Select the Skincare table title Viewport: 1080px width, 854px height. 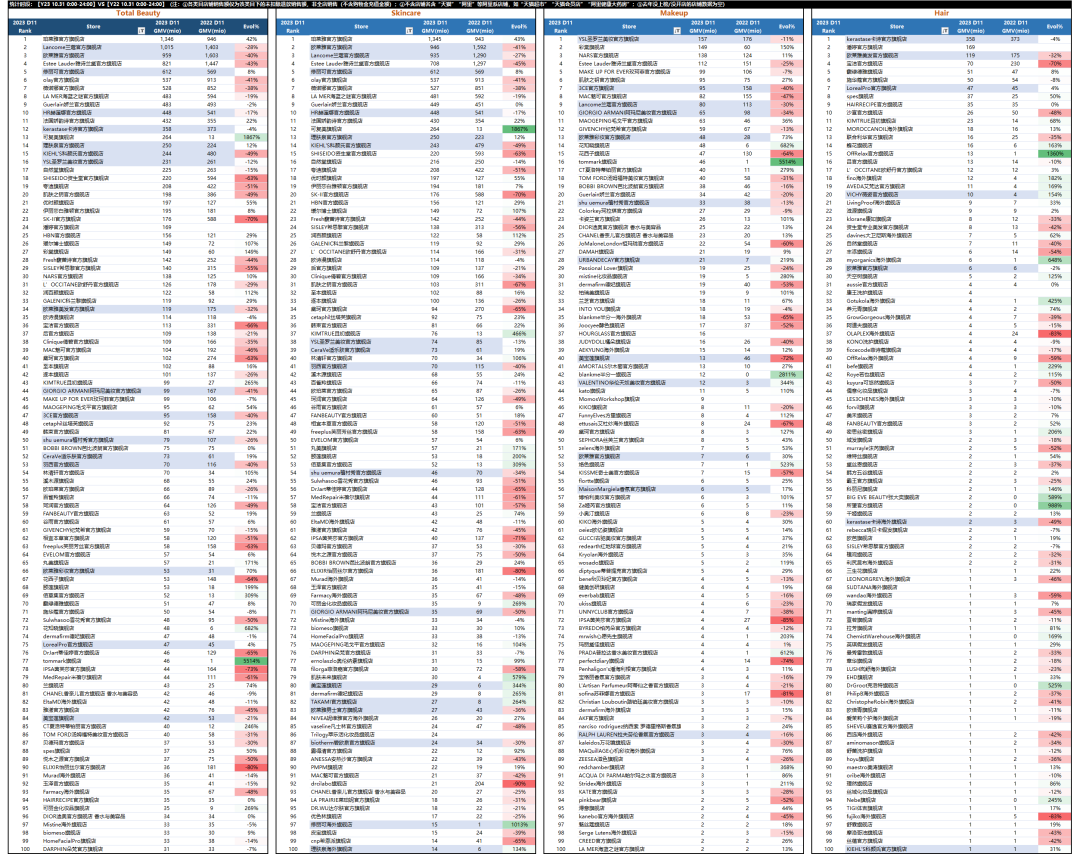point(406,13)
